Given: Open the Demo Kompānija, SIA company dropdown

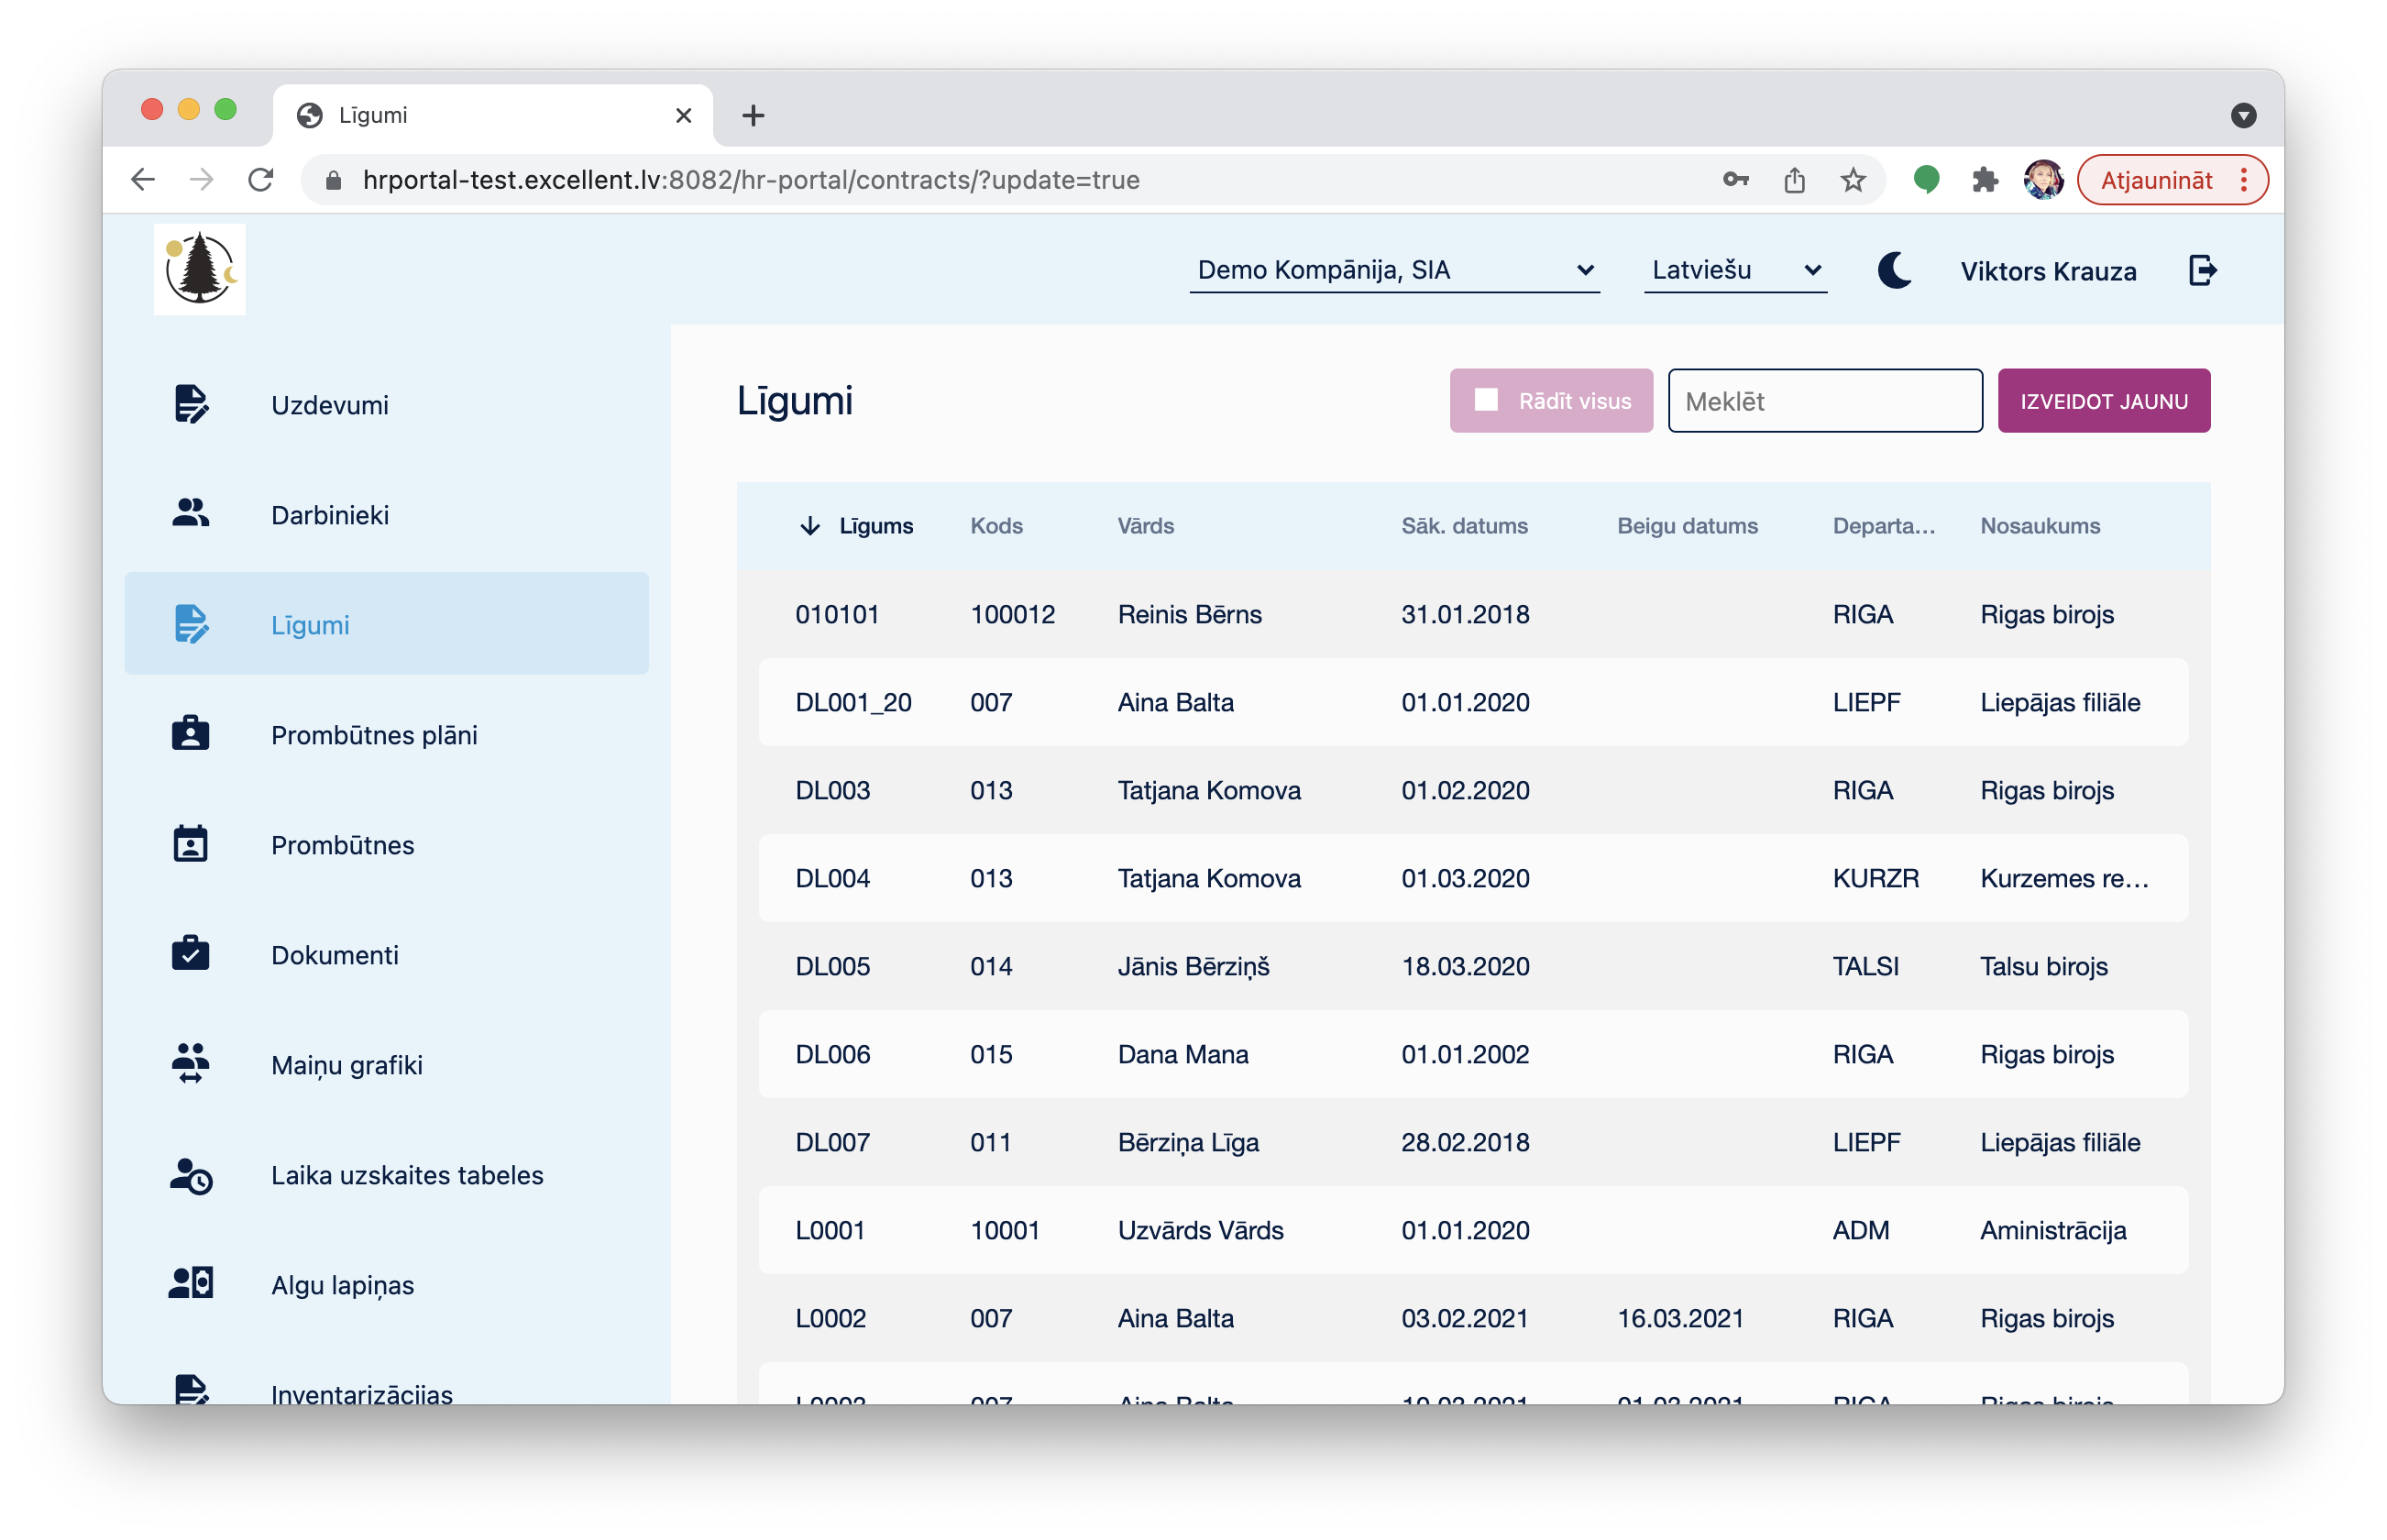Looking at the screenshot, I should [x=1394, y=270].
